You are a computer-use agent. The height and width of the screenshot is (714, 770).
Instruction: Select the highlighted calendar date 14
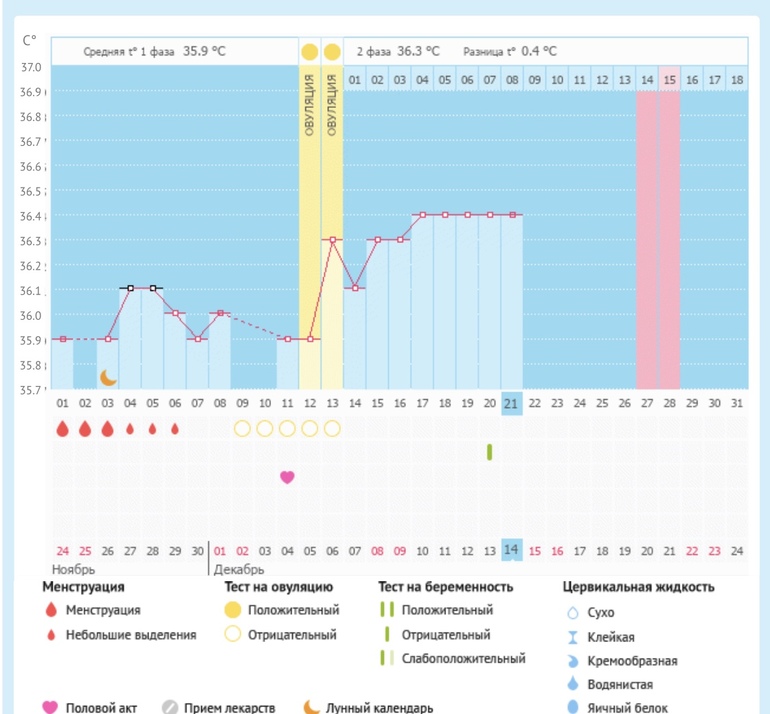(x=511, y=551)
